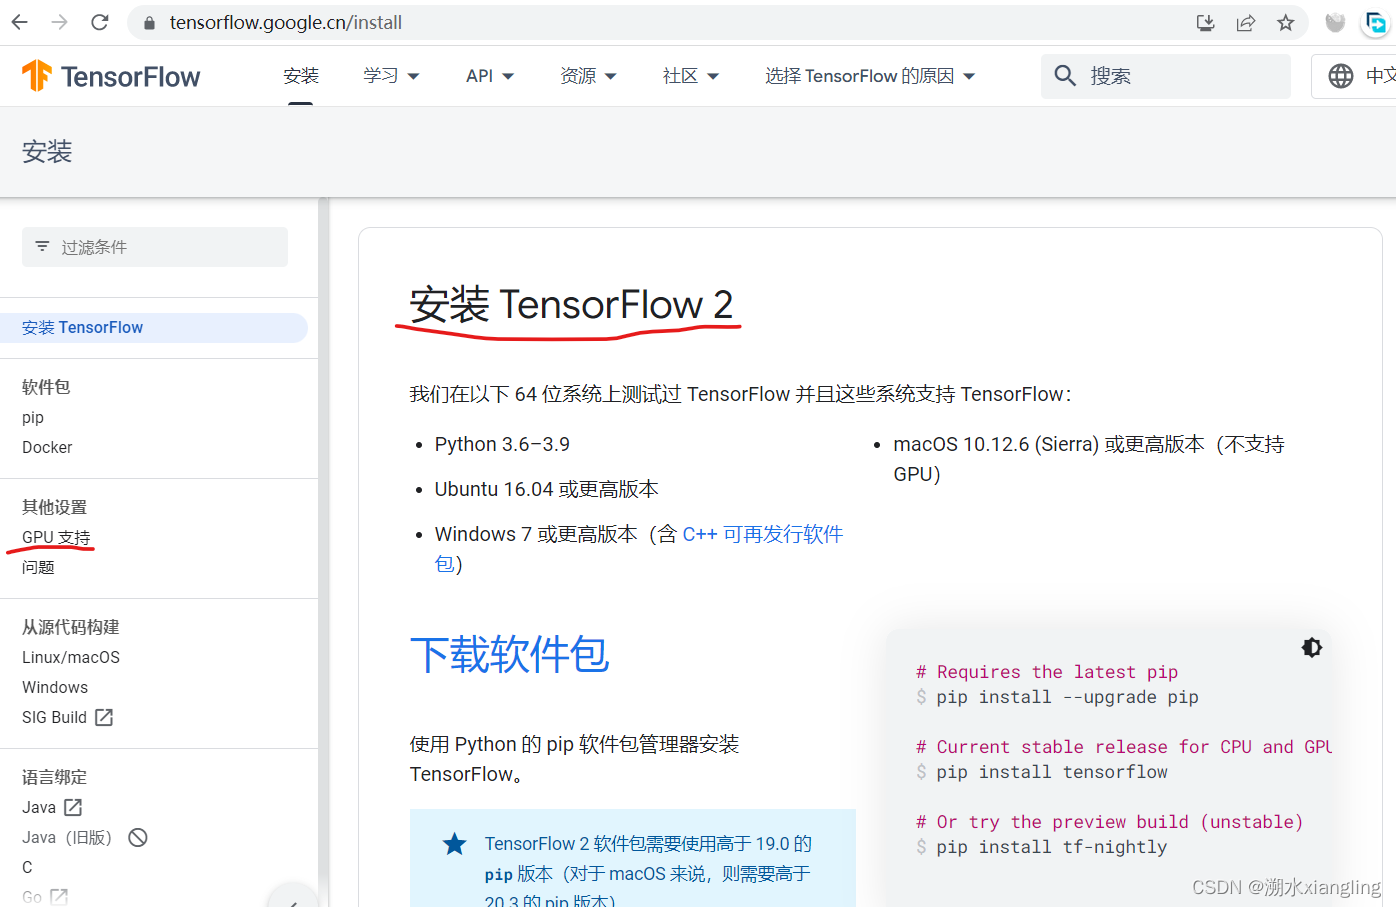Click the Ubuntu 16.04 或更高版本 list item

coord(546,489)
